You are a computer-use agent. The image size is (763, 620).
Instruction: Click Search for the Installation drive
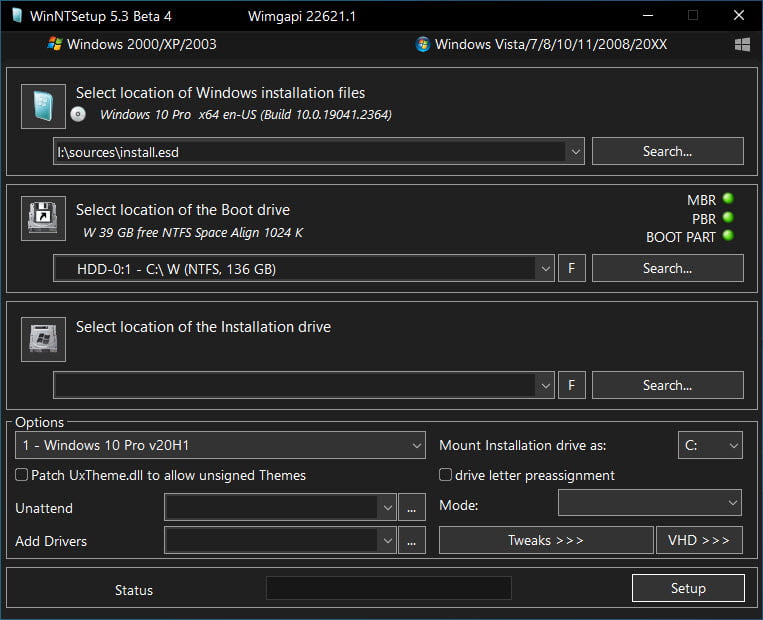pos(668,385)
